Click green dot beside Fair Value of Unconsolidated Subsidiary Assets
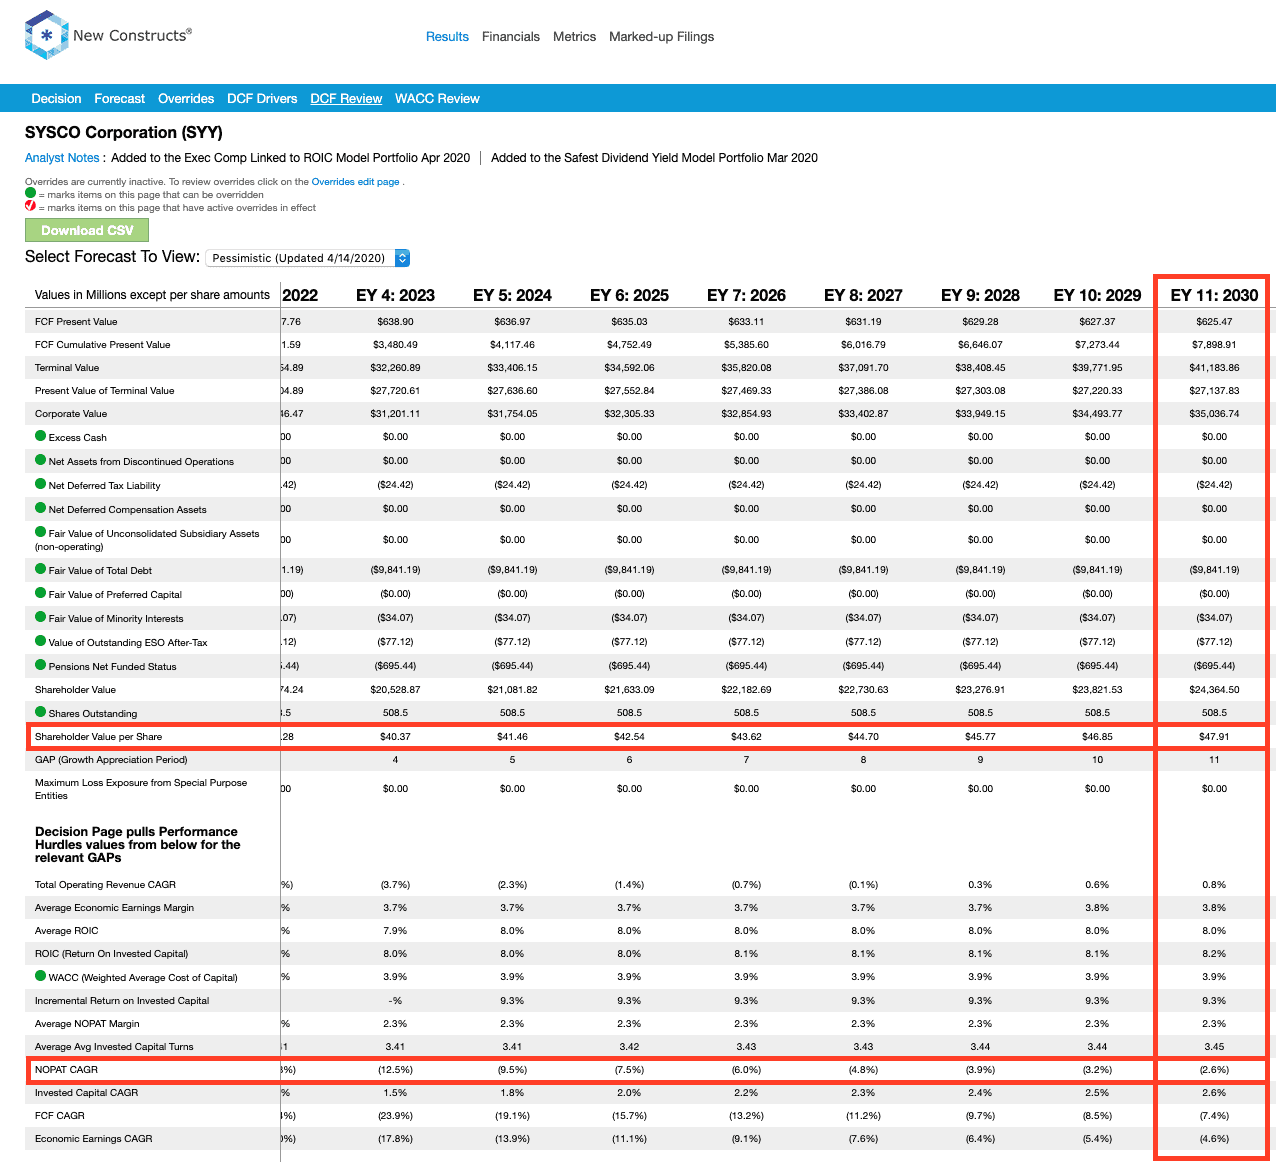This screenshot has height=1162, width=1276. 41,532
